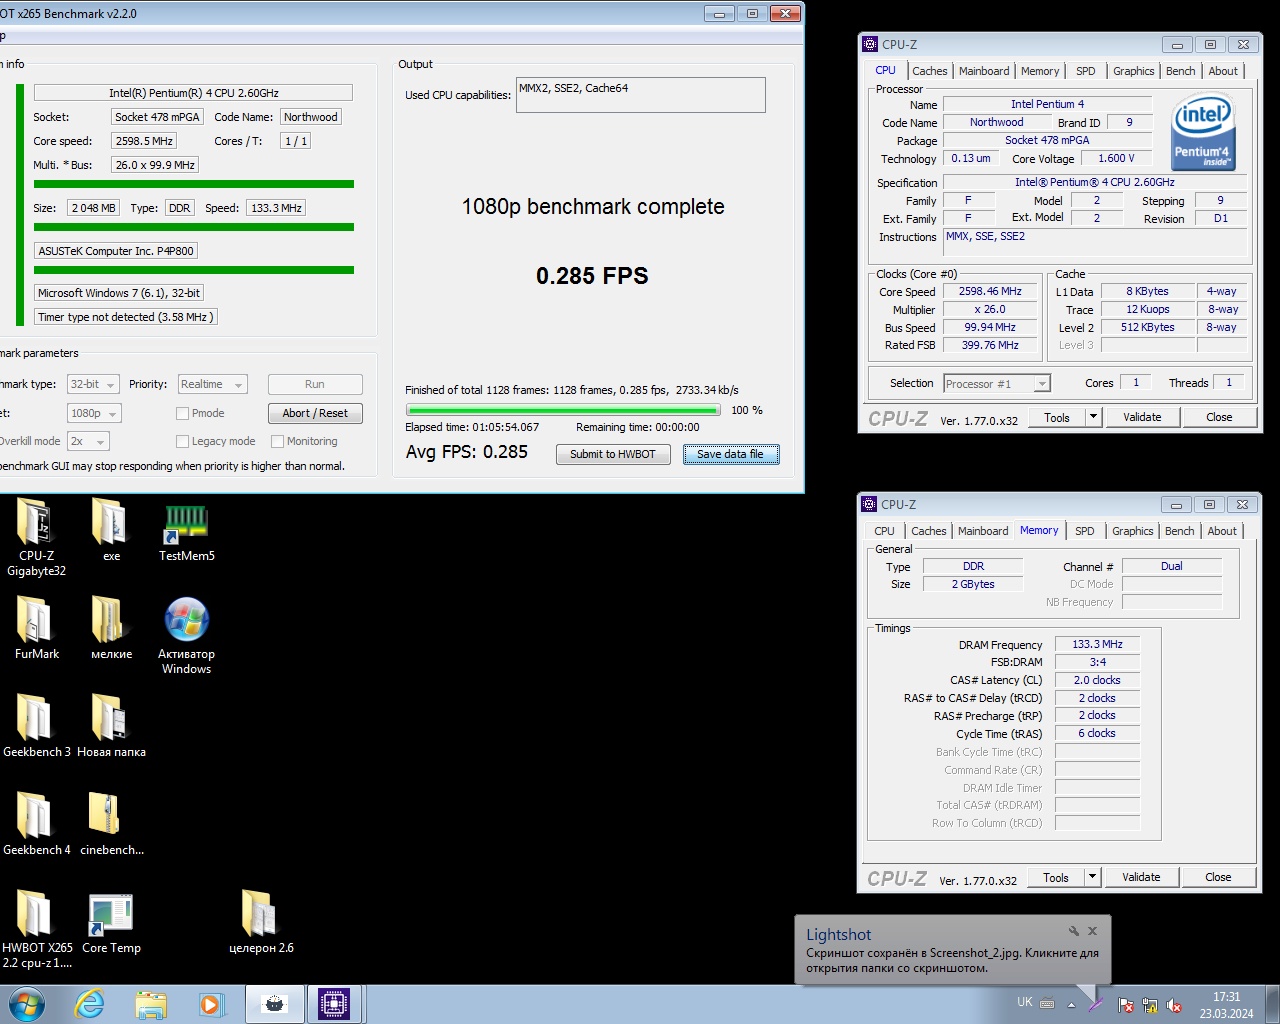Click the Lightshot notification options wrench icon
1280x1024 pixels.
1074,931
